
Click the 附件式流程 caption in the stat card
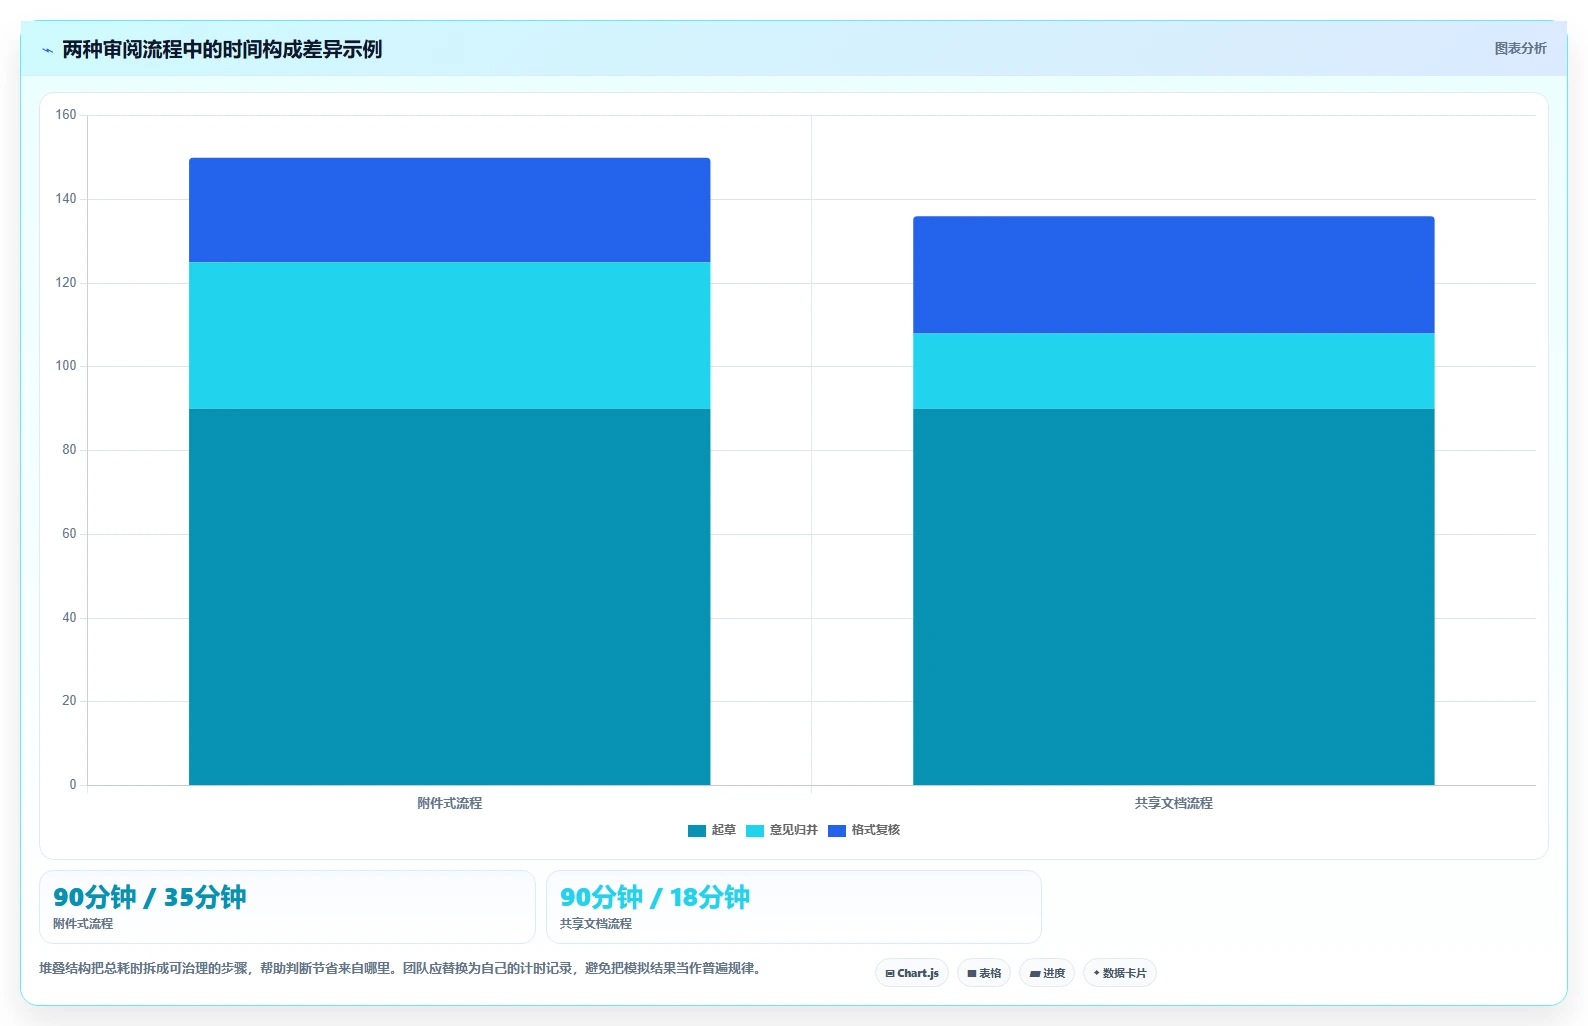(83, 924)
